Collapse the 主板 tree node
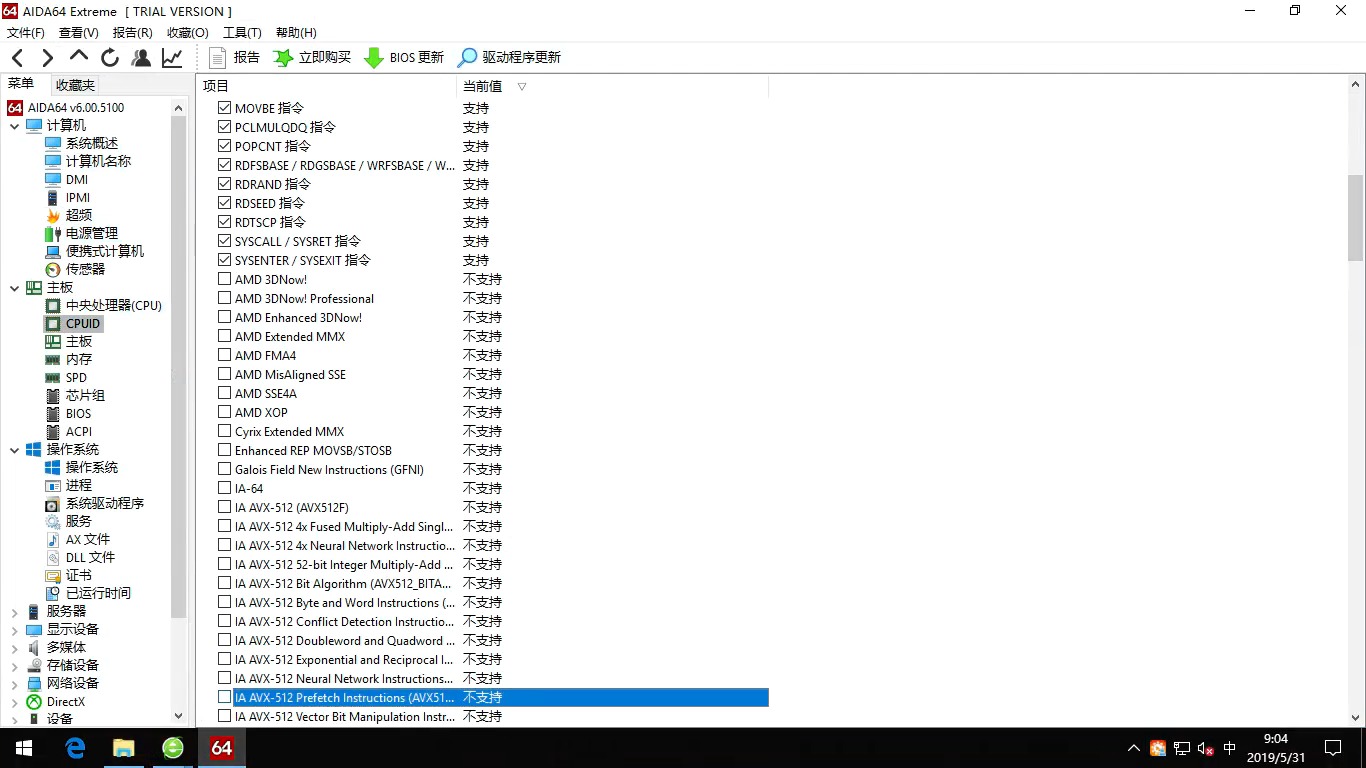This screenshot has width=1366, height=768. 14,288
